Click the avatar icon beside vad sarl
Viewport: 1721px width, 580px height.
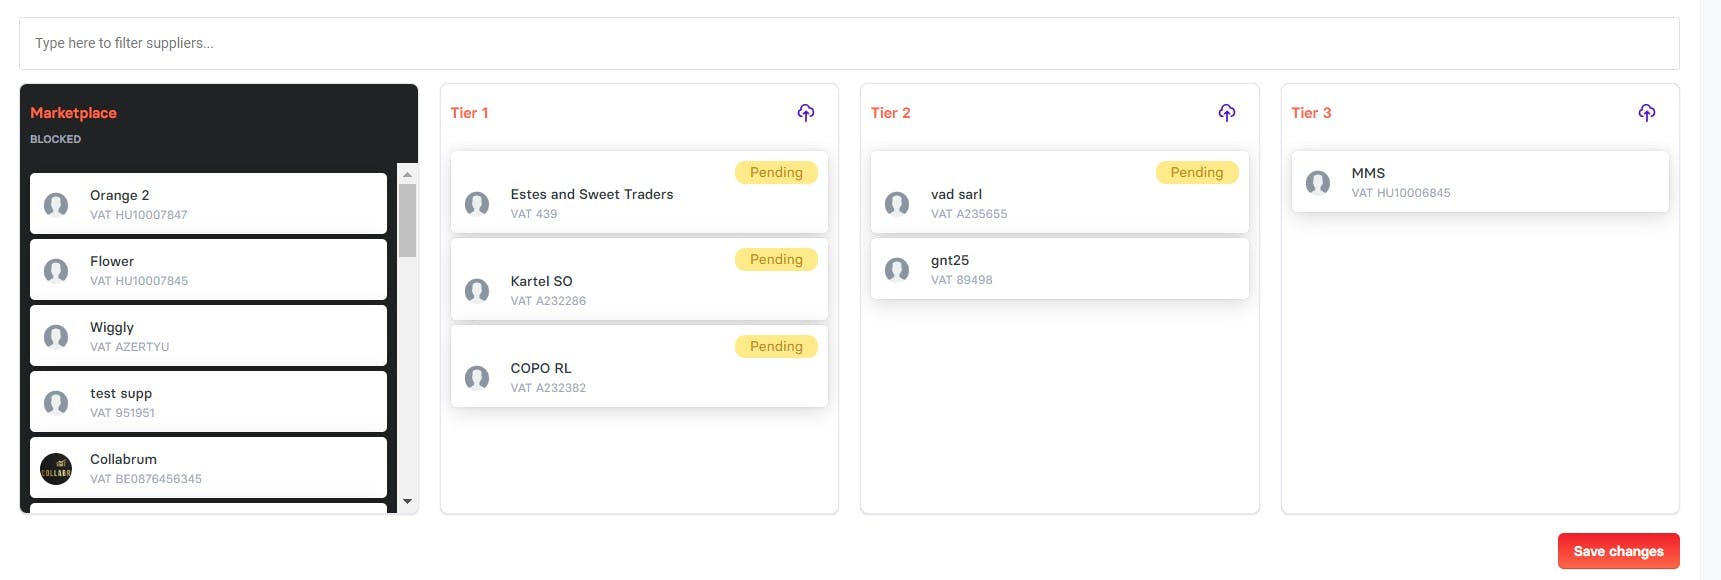[897, 204]
